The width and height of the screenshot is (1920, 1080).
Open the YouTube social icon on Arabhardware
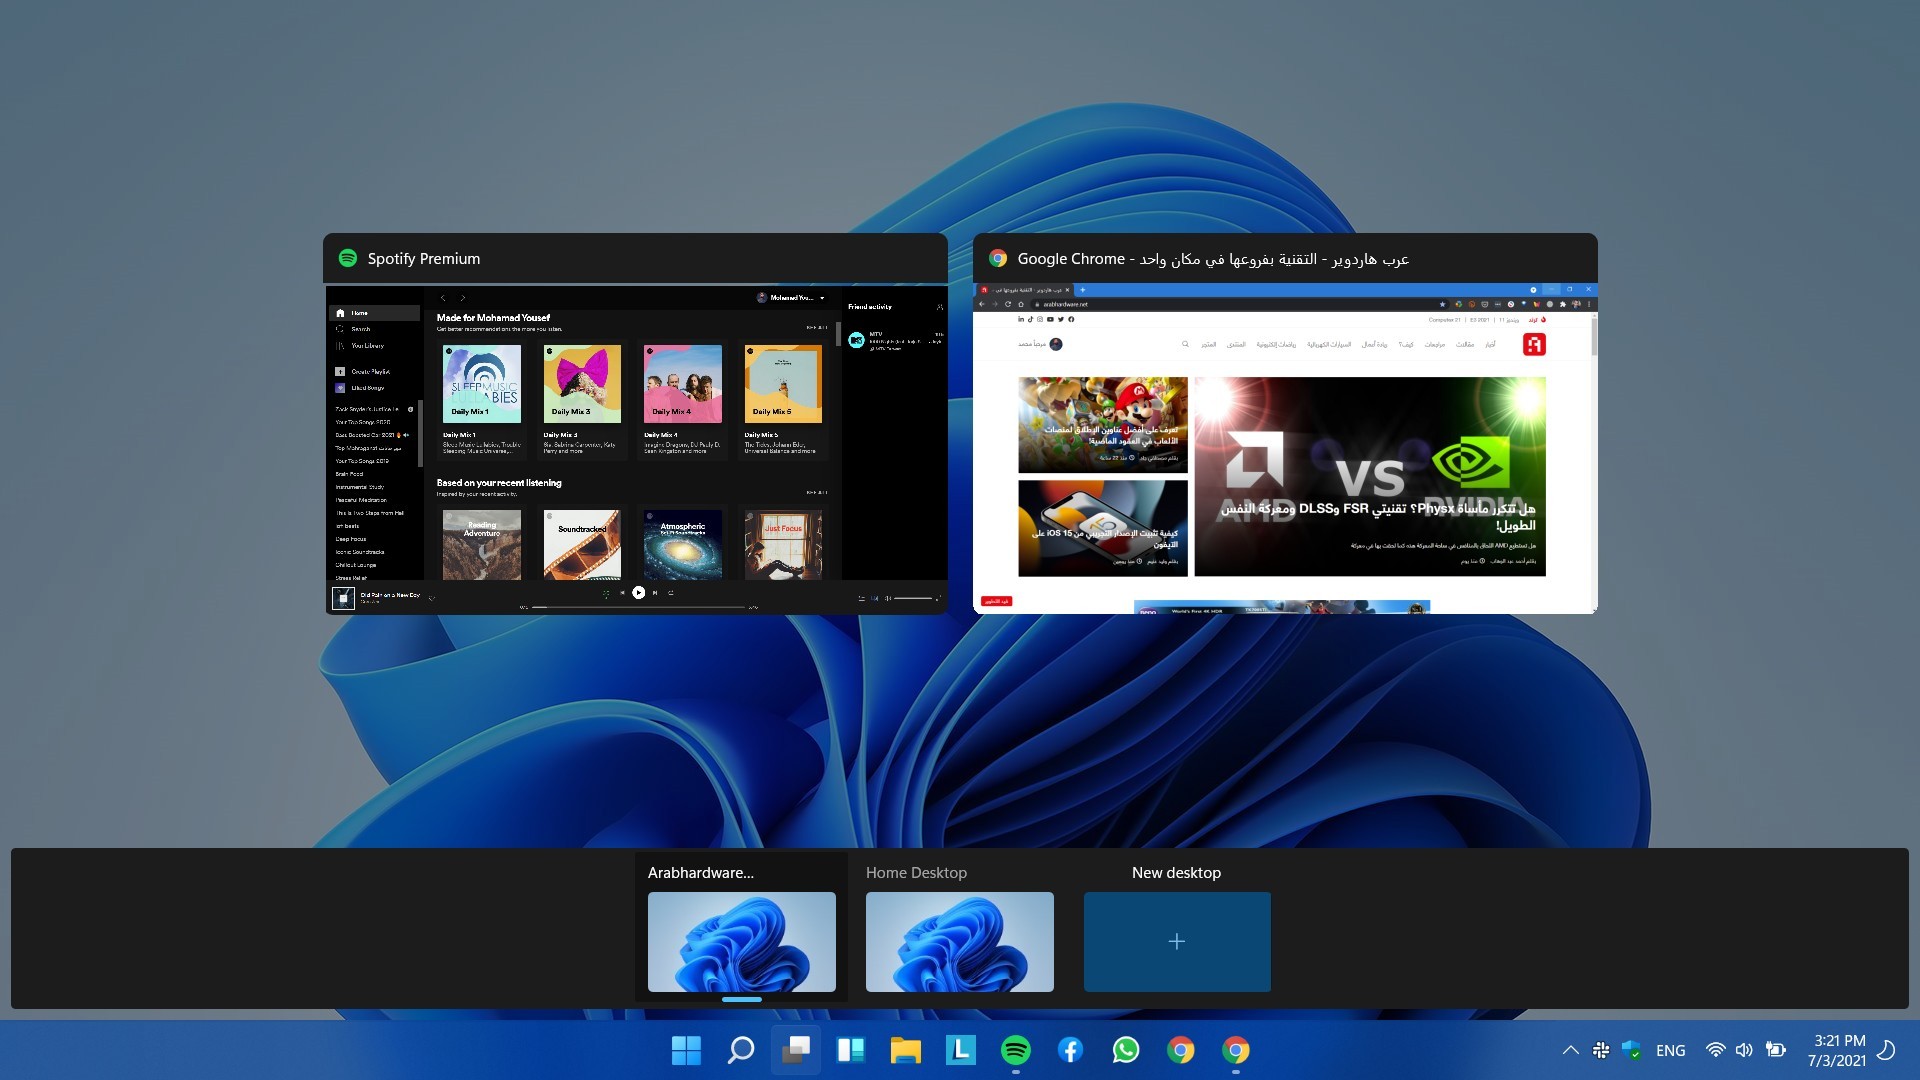point(1050,319)
